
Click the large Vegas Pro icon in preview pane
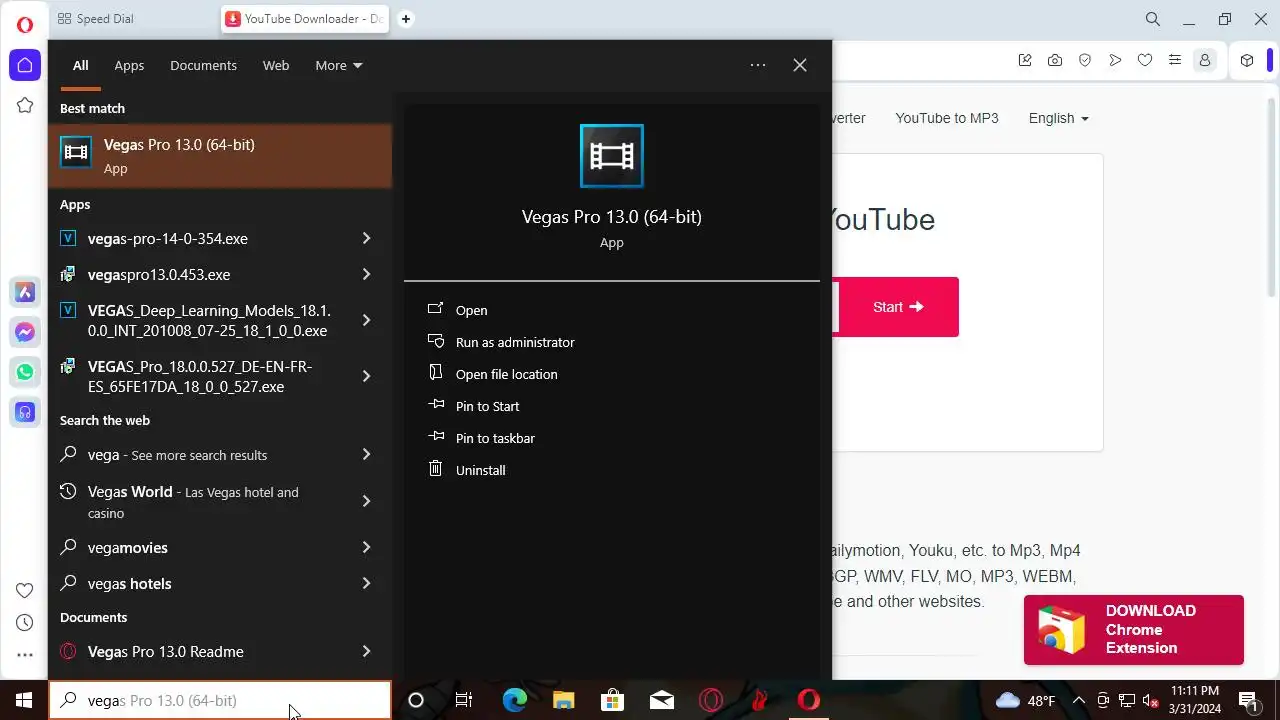612,156
